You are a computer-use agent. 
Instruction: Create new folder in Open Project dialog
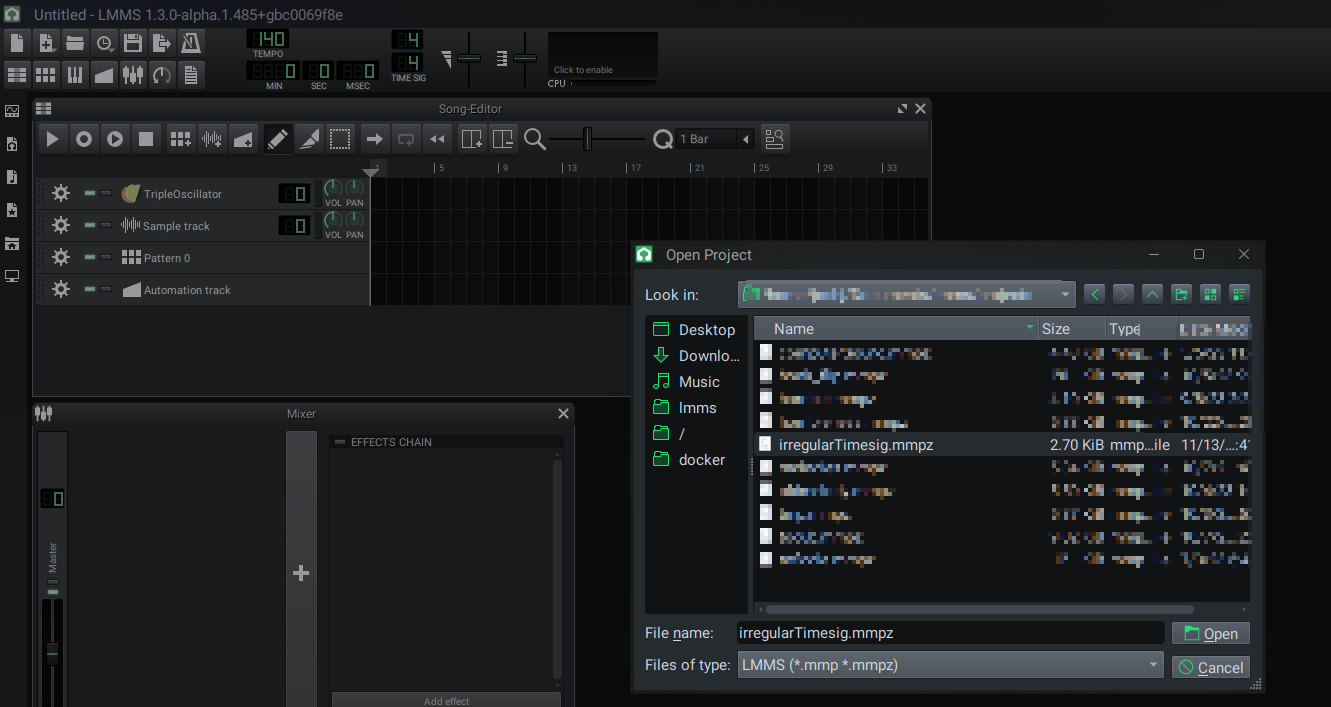pos(1182,294)
